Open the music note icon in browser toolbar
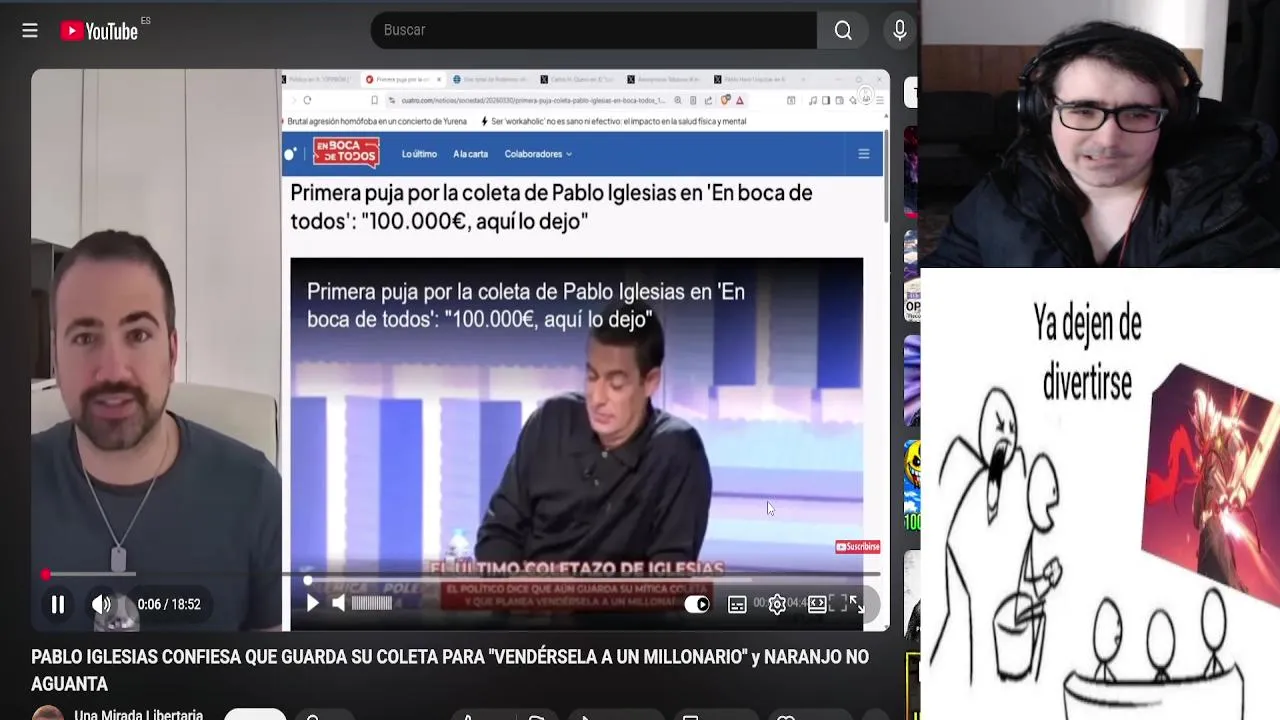1280x720 pixels. pyautogui.click(x=813, y=100)
